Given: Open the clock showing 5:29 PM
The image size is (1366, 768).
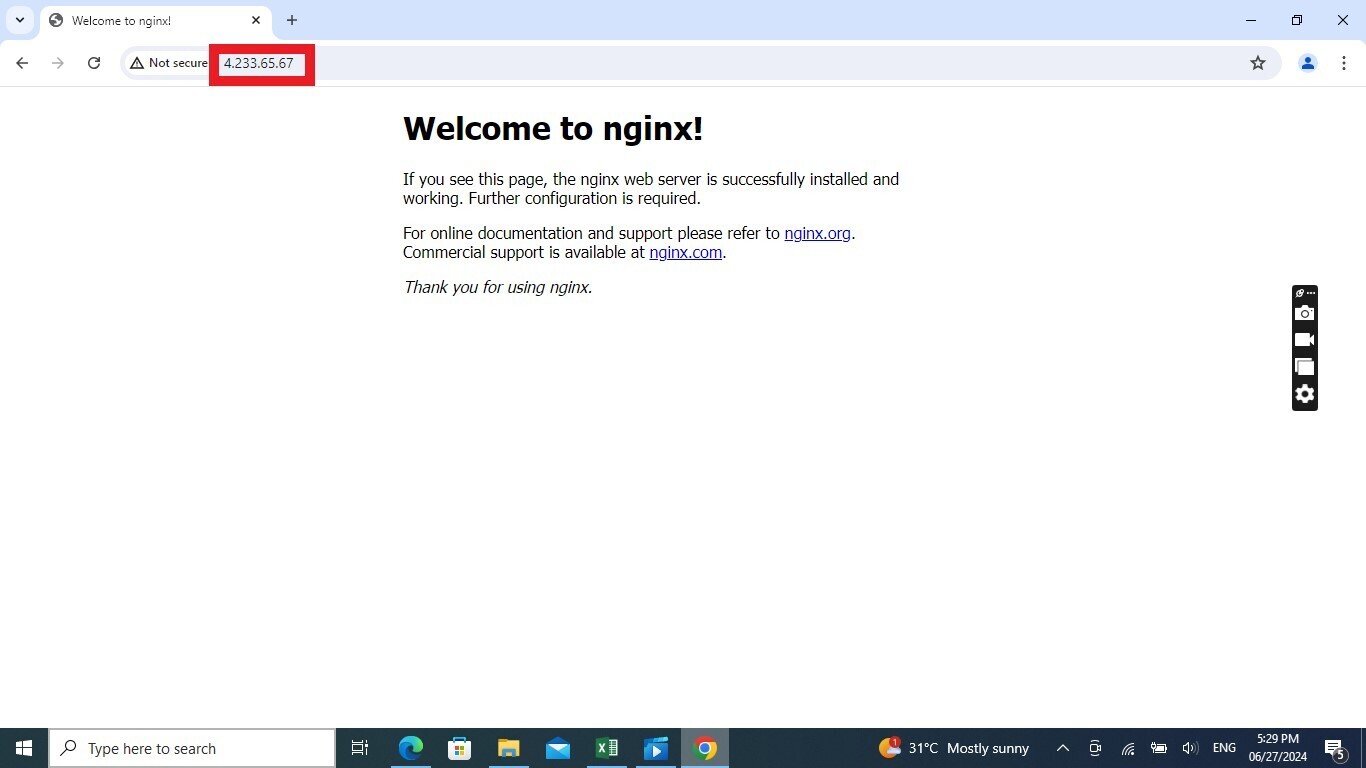Looking at the screenshot, I should pos(1277,748).
